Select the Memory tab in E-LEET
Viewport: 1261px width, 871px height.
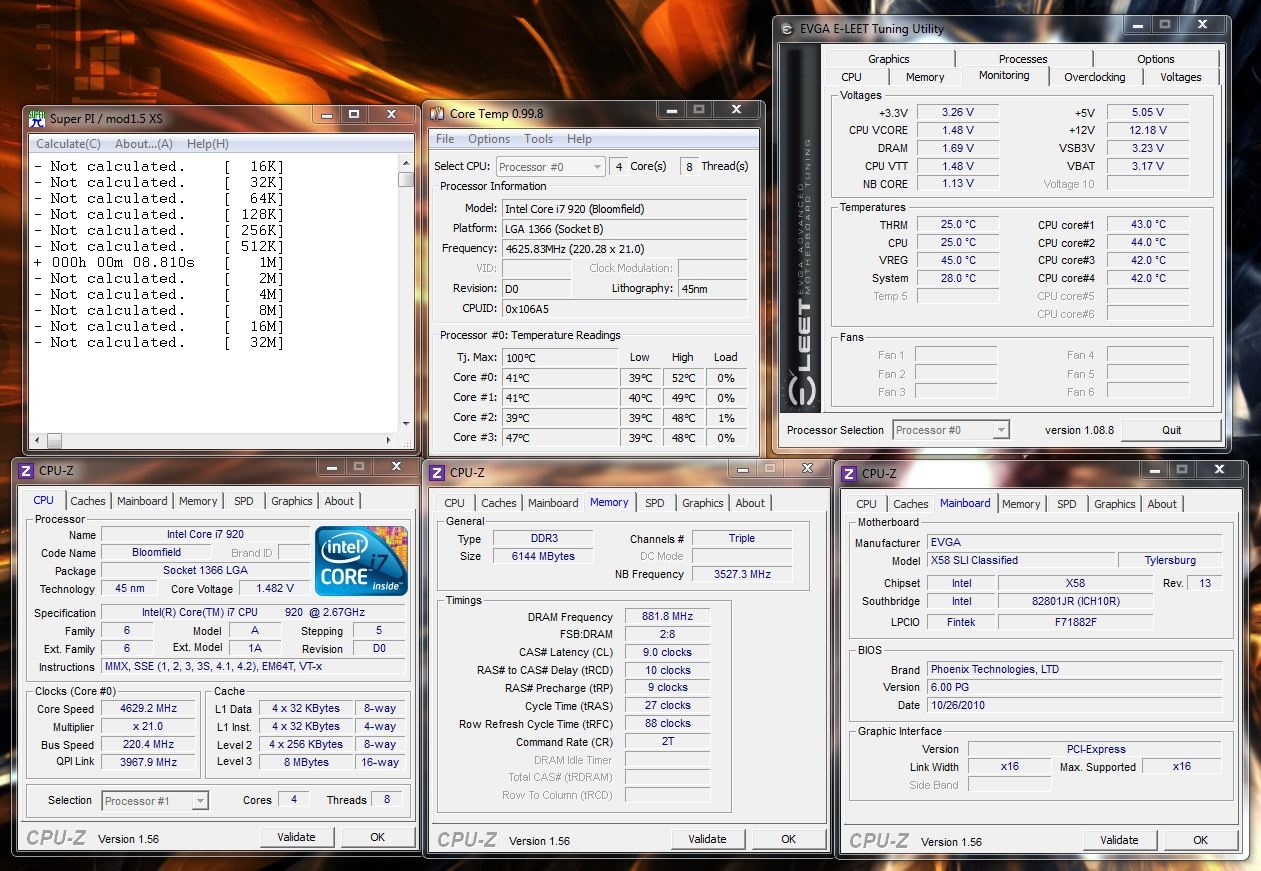[x=925, y=77]
